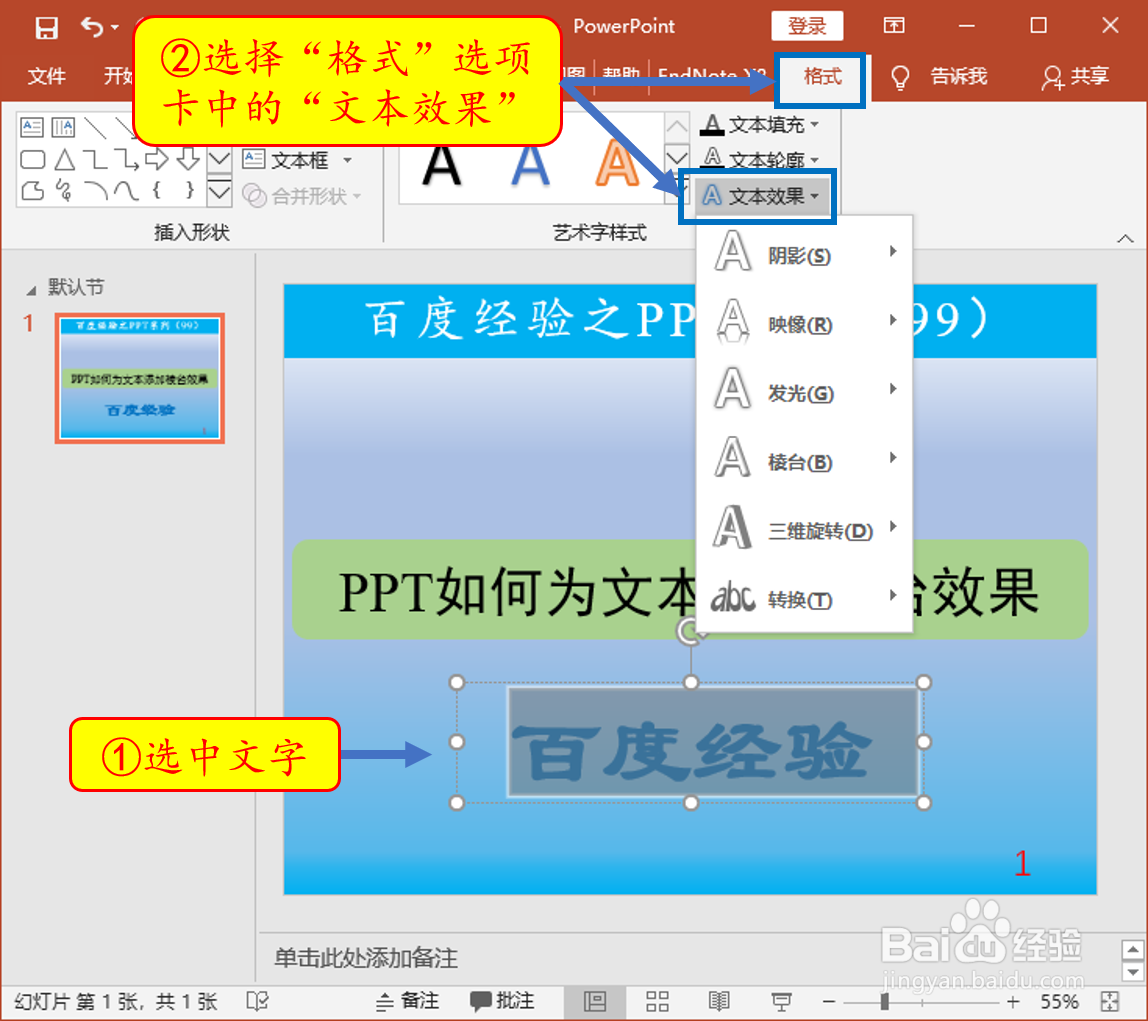Expand the full shapes gallery
1148x1021 pixels.
pos(220,192)
